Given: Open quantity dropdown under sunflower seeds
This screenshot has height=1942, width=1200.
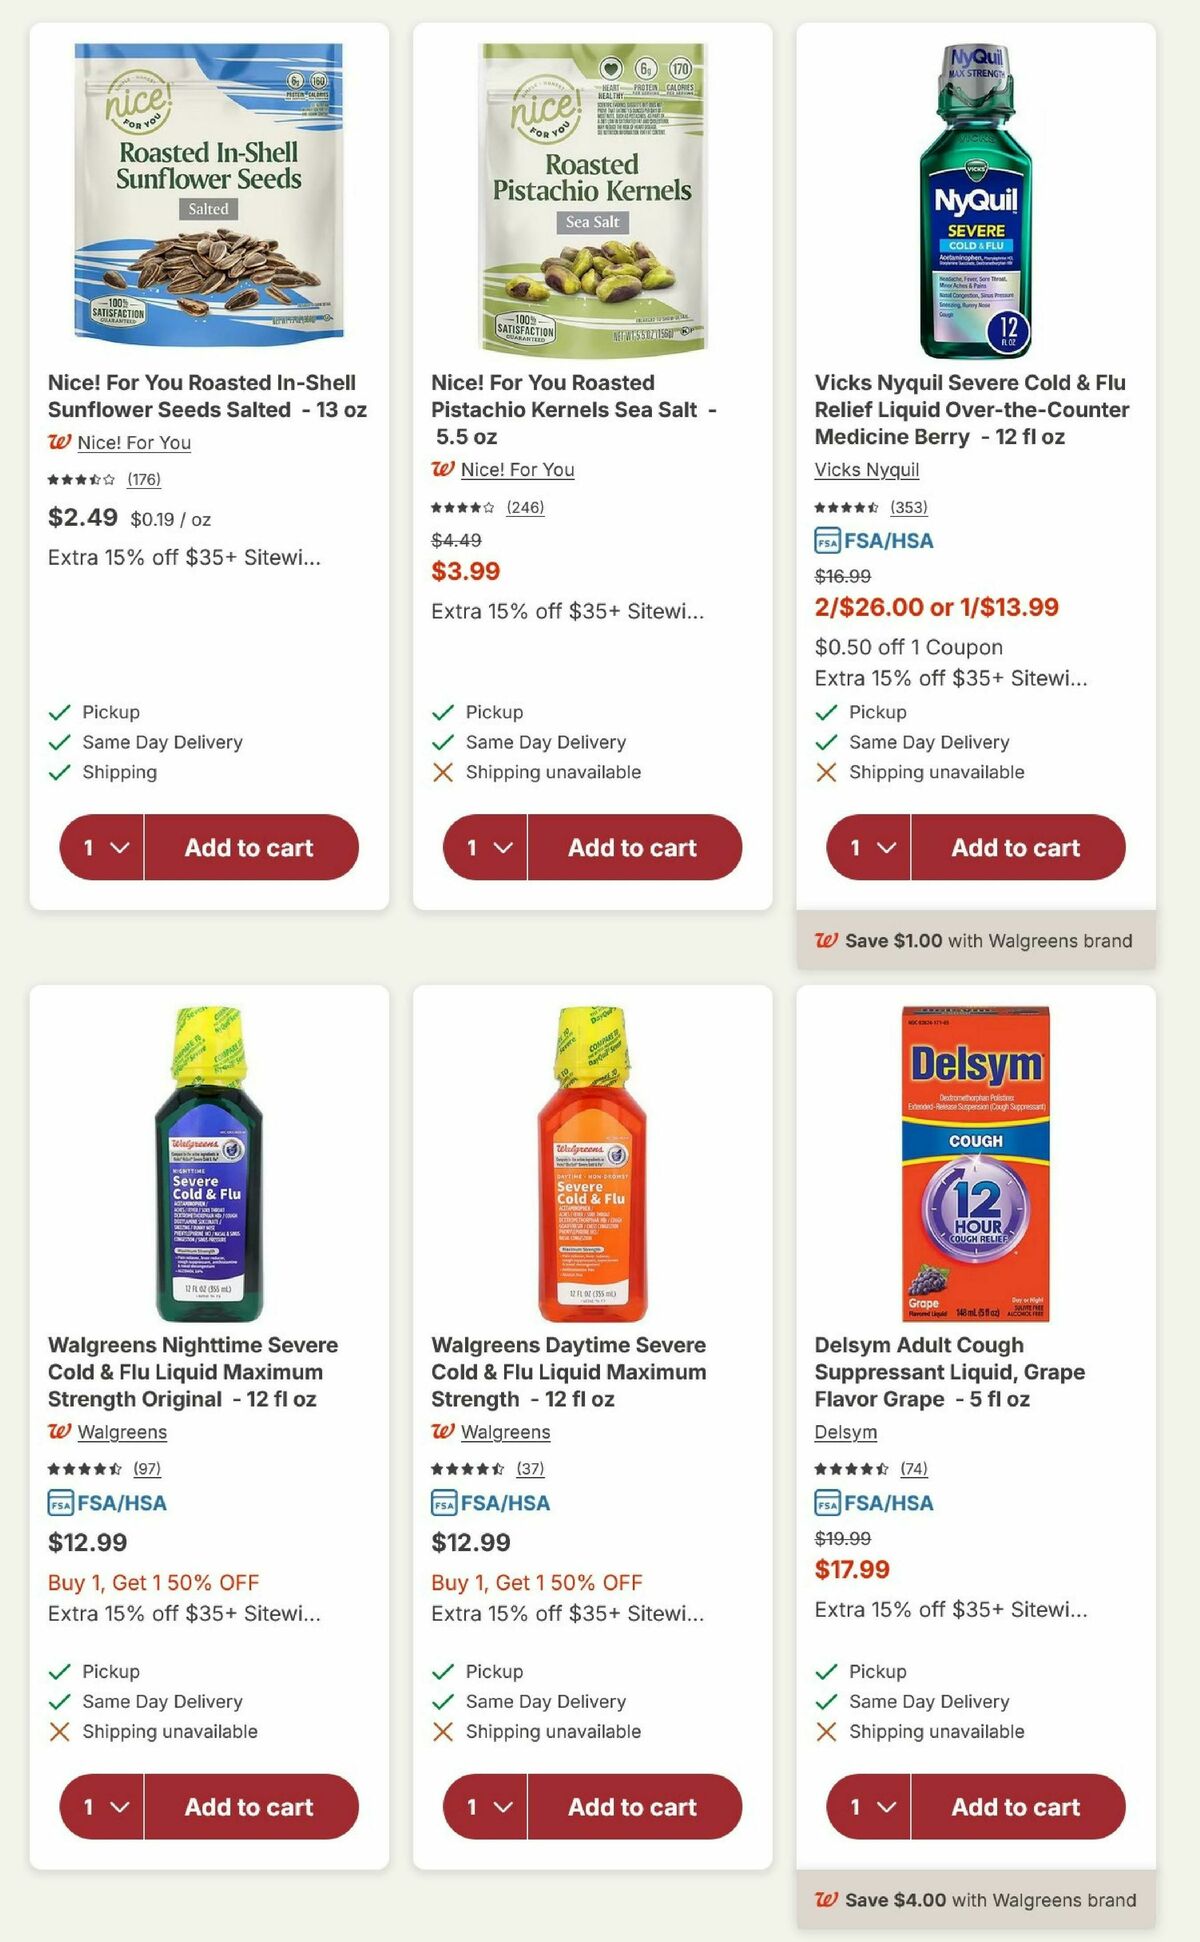Looking at the screenshot, I should 102,847.
